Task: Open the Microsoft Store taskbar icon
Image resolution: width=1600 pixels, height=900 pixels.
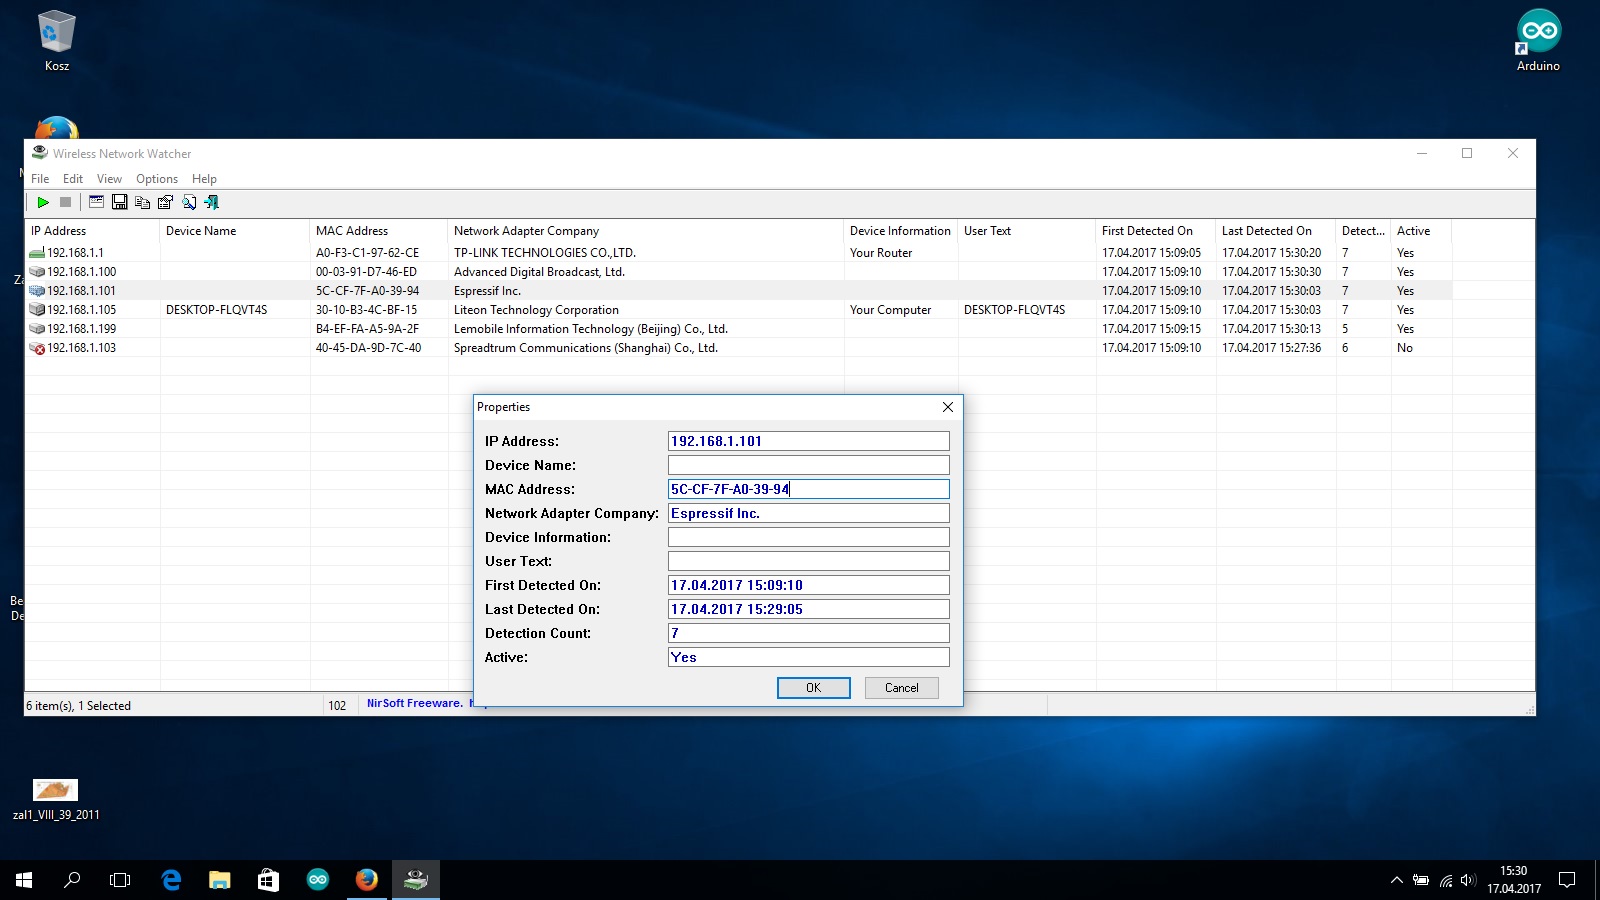Action: tap(268, 880)
